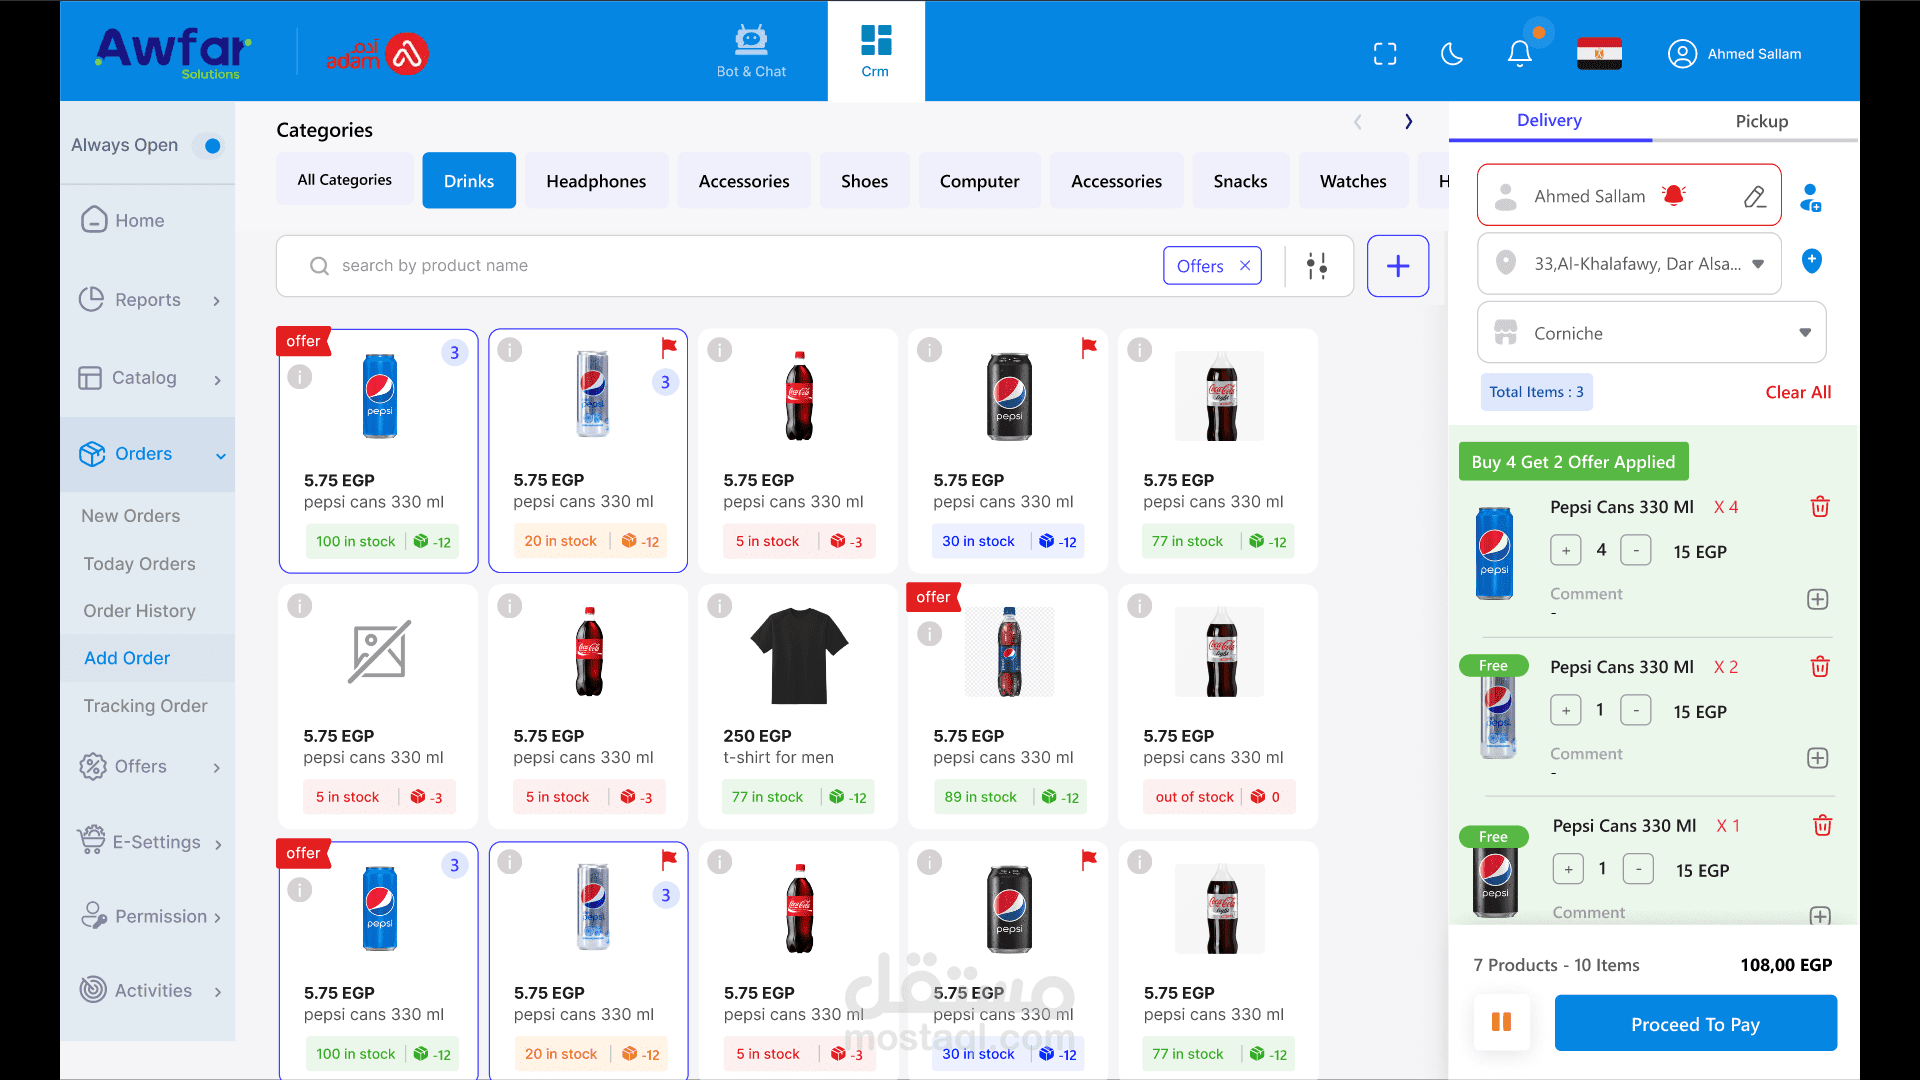Open notifications bell

pyautogui.click(x=1519, y=54)
